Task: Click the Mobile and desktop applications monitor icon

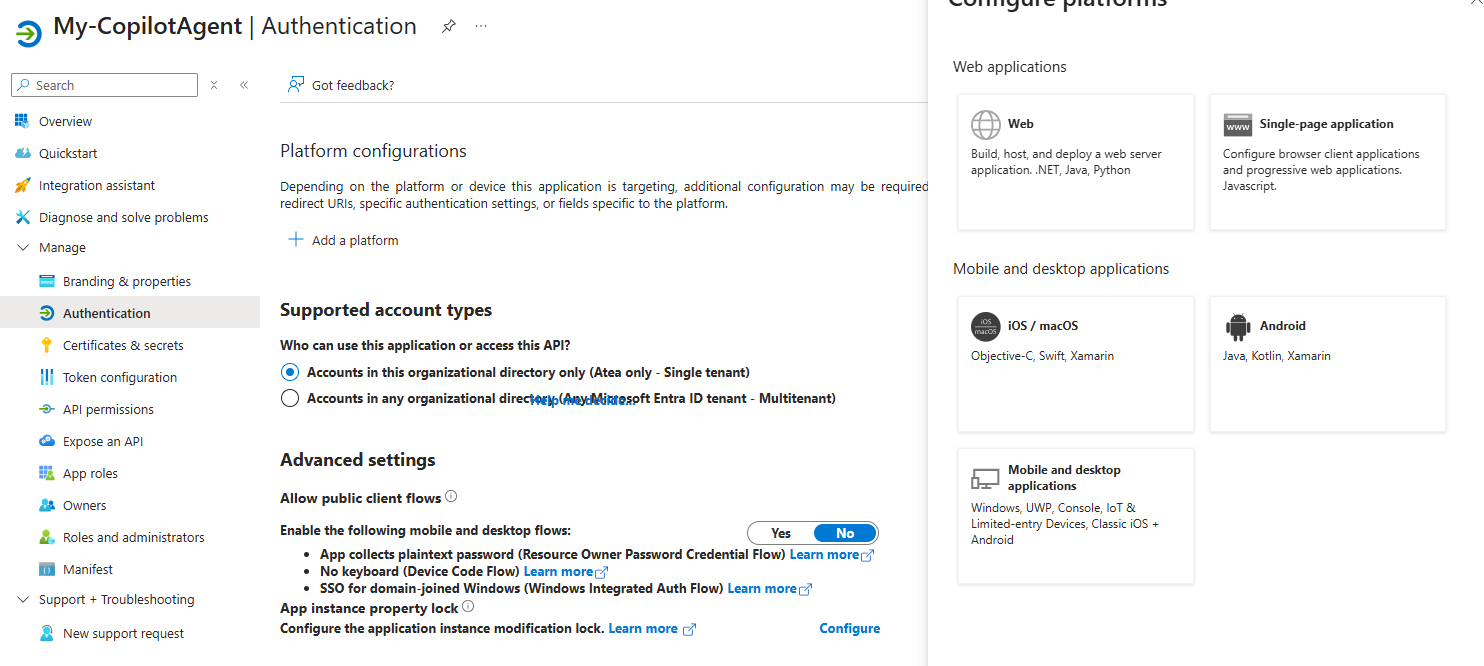Action: pyautogui.click(x=986, y=478)
